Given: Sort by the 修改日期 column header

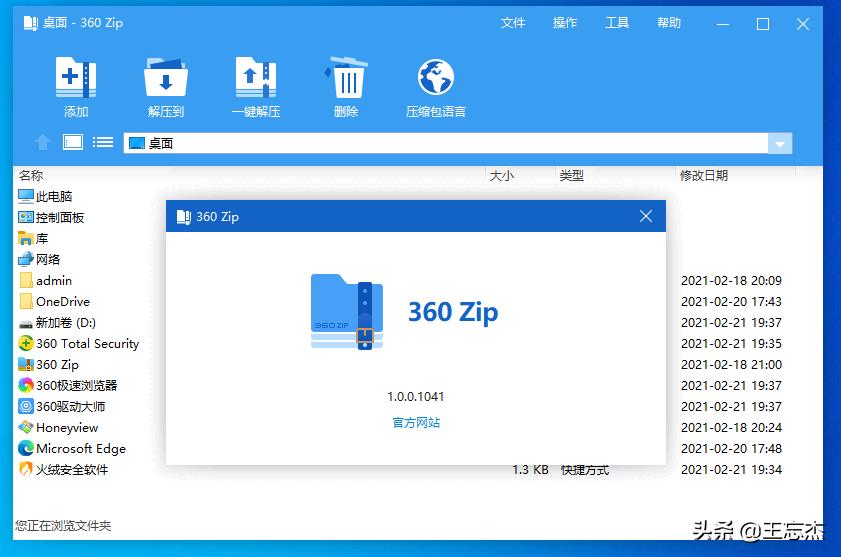Looking at the screenshot, I should 704,175.
